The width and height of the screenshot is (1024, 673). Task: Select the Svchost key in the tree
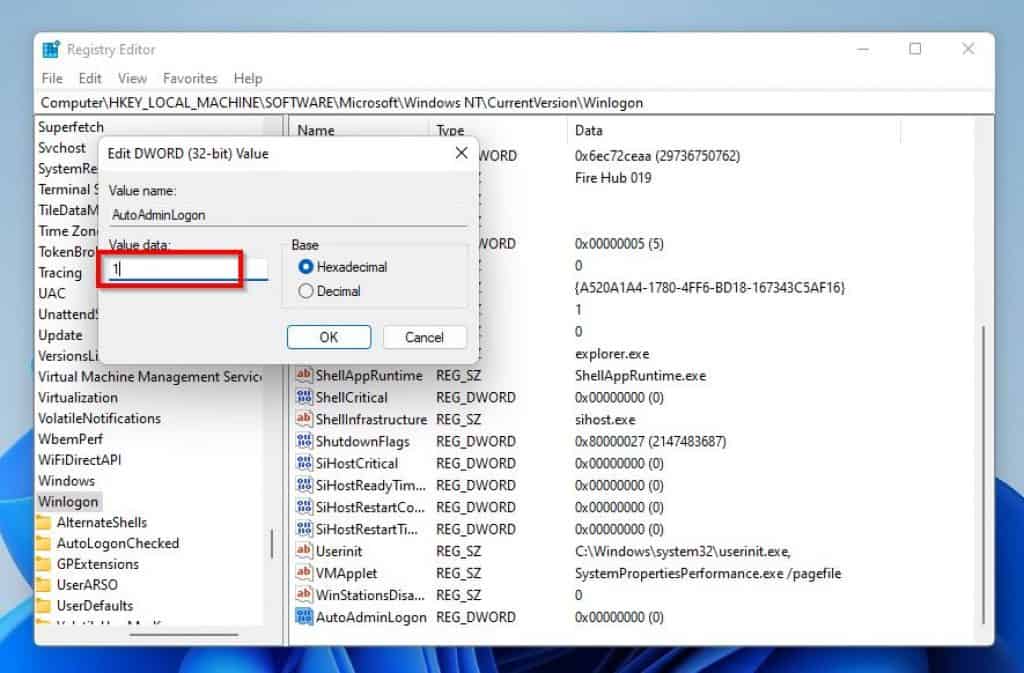[x=61, y=148]
